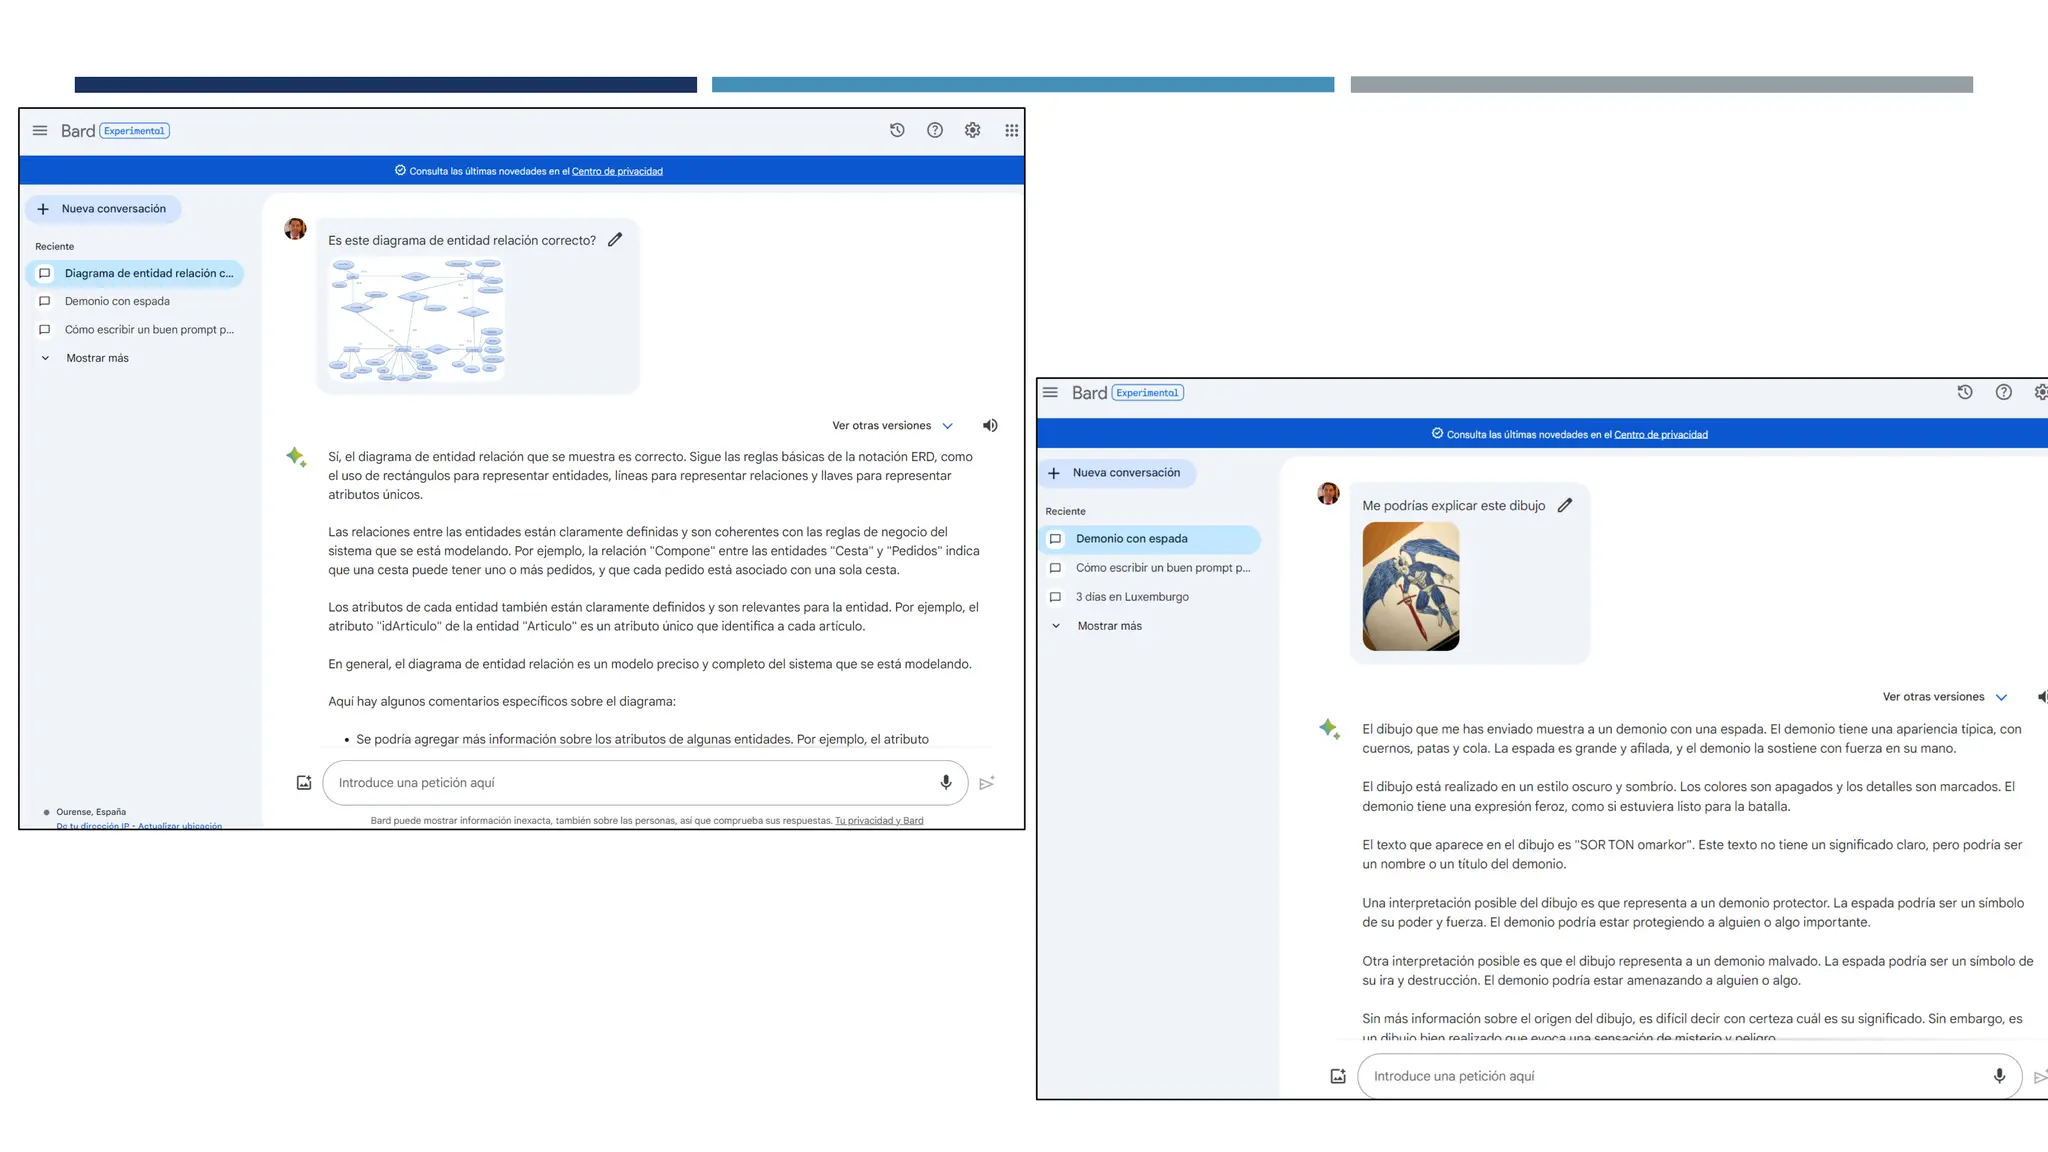Click the demon drawing thumbnail
Viewport: 2048px width, 1152px height.
[1410, 587]
